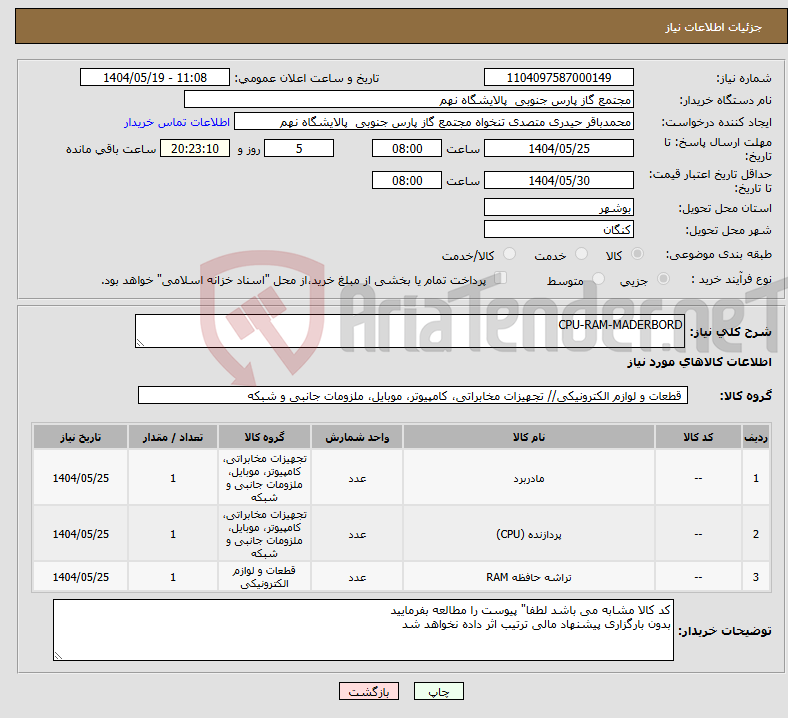Click the remaining days field showing 5
This screenshot has height=718, width=788.
(299, 148)
